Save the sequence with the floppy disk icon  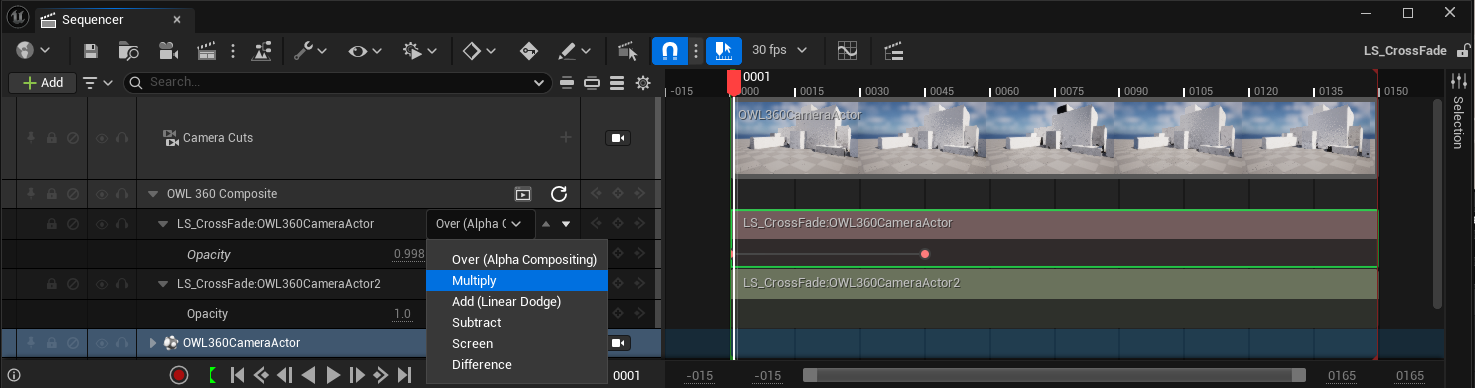pyautogui.click(x=91, y=50)
